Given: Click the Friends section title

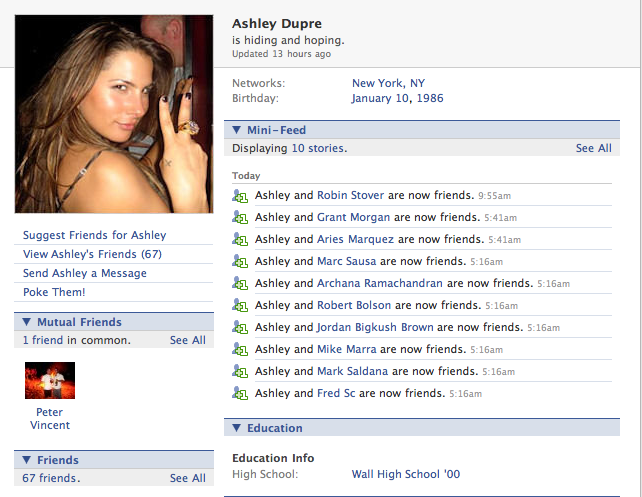Looking at the screenshot, I should tap(58, 460).
